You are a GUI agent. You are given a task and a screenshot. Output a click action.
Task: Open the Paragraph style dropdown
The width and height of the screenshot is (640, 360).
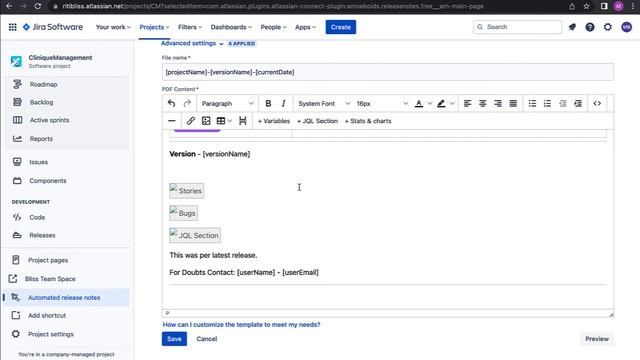pyautogui.click(x=227, y=103)
